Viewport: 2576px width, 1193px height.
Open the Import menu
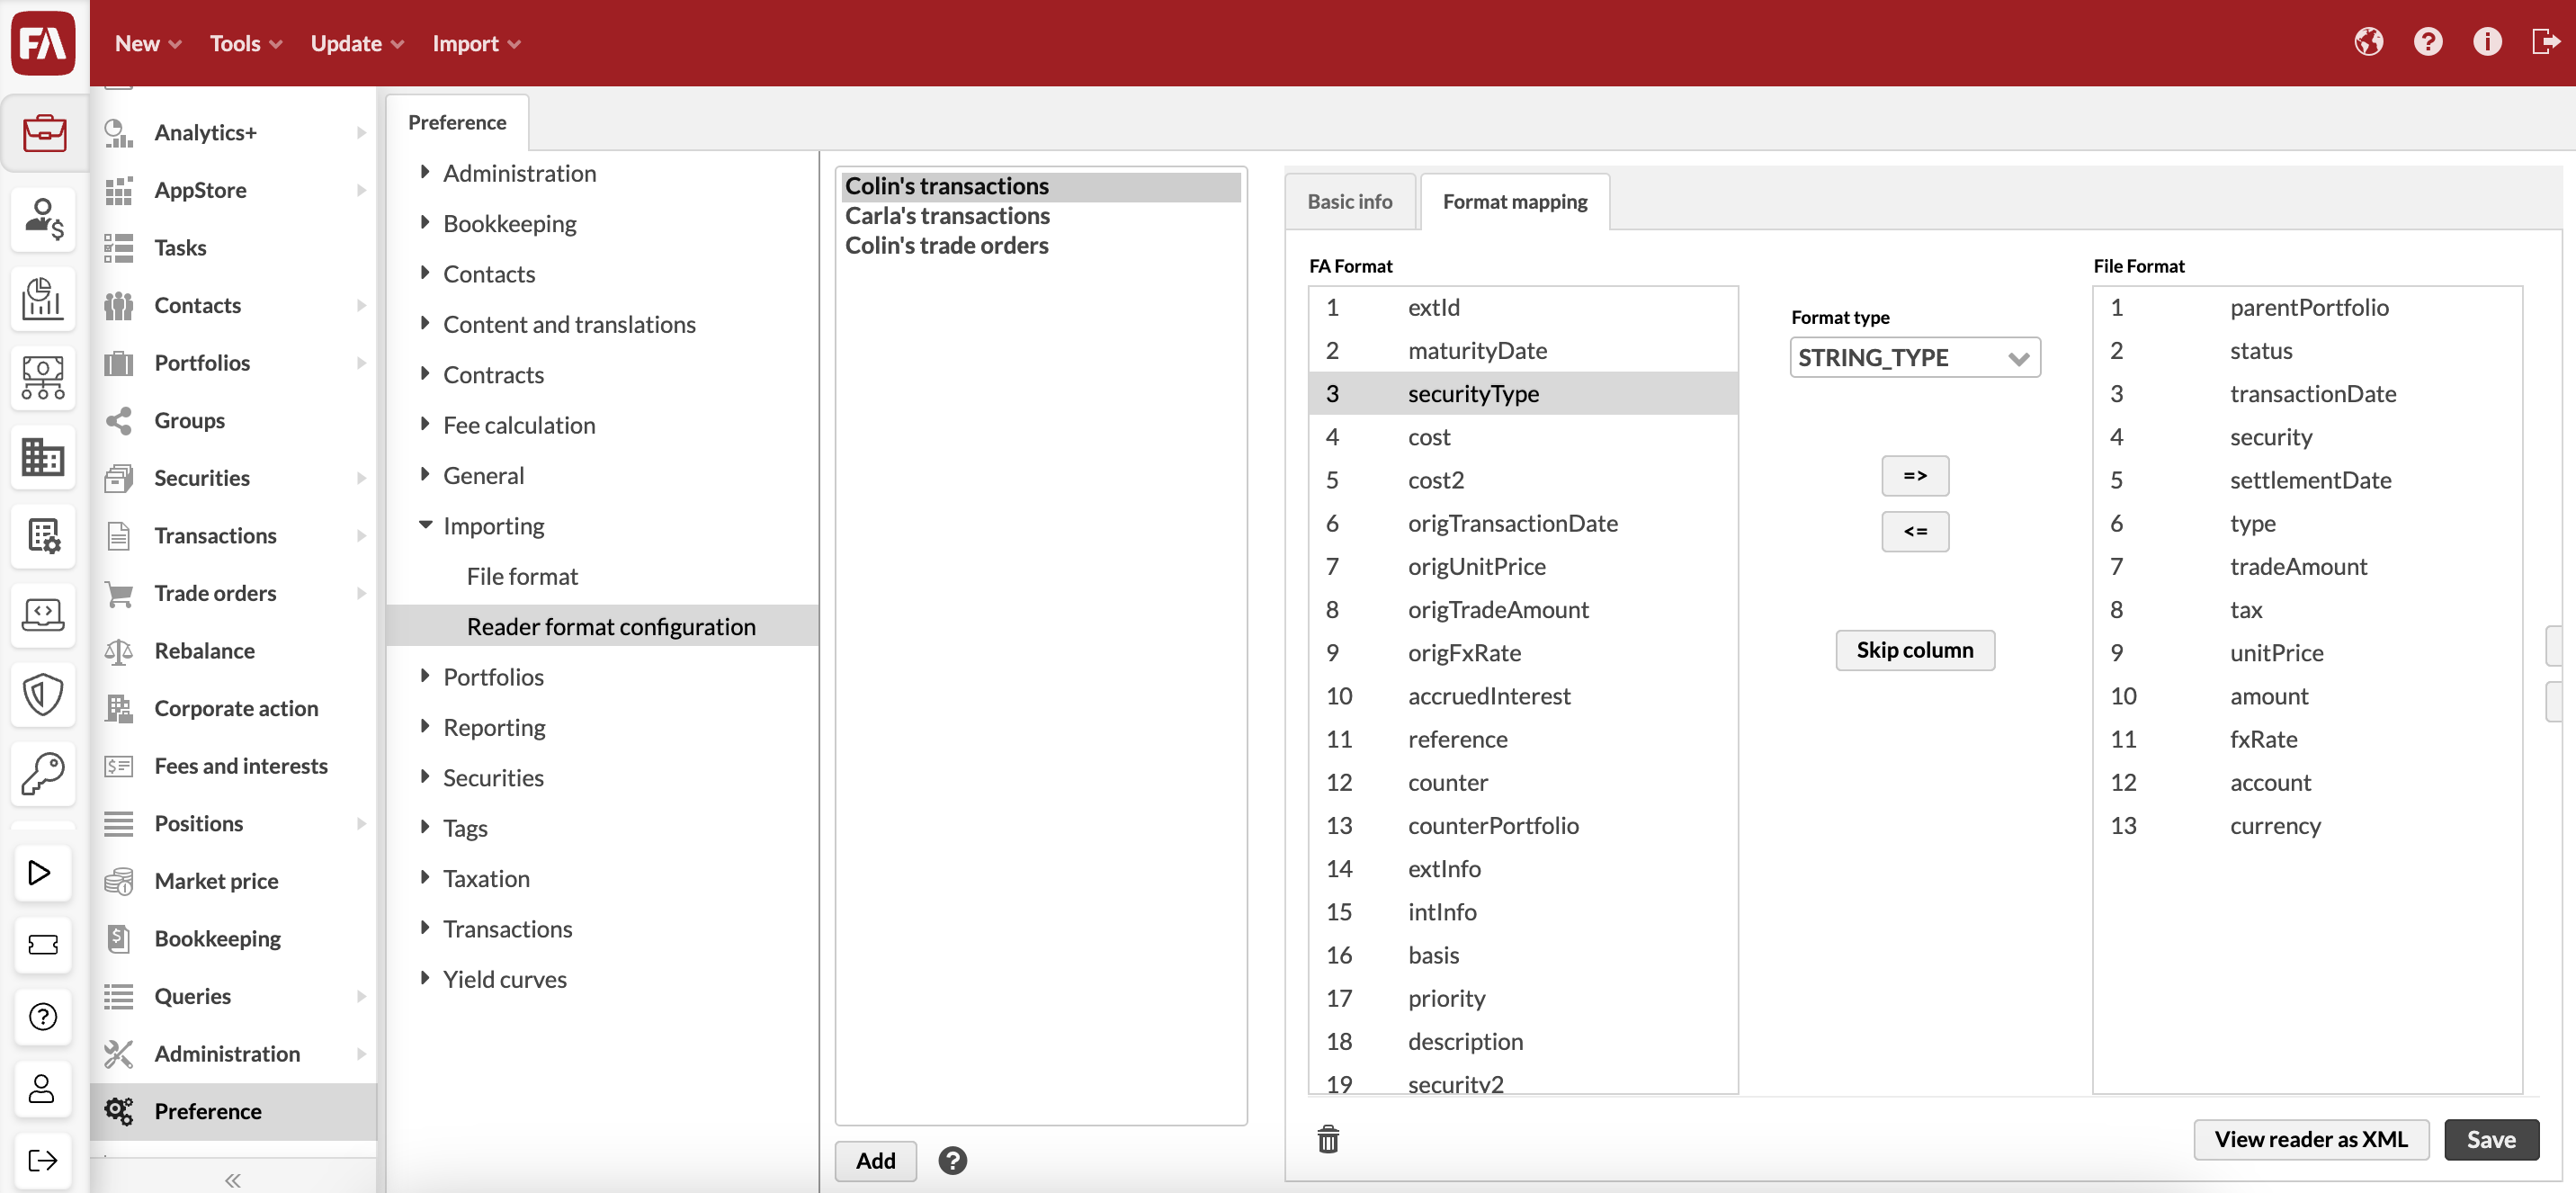pyautogui.click(x=476, y=43)
